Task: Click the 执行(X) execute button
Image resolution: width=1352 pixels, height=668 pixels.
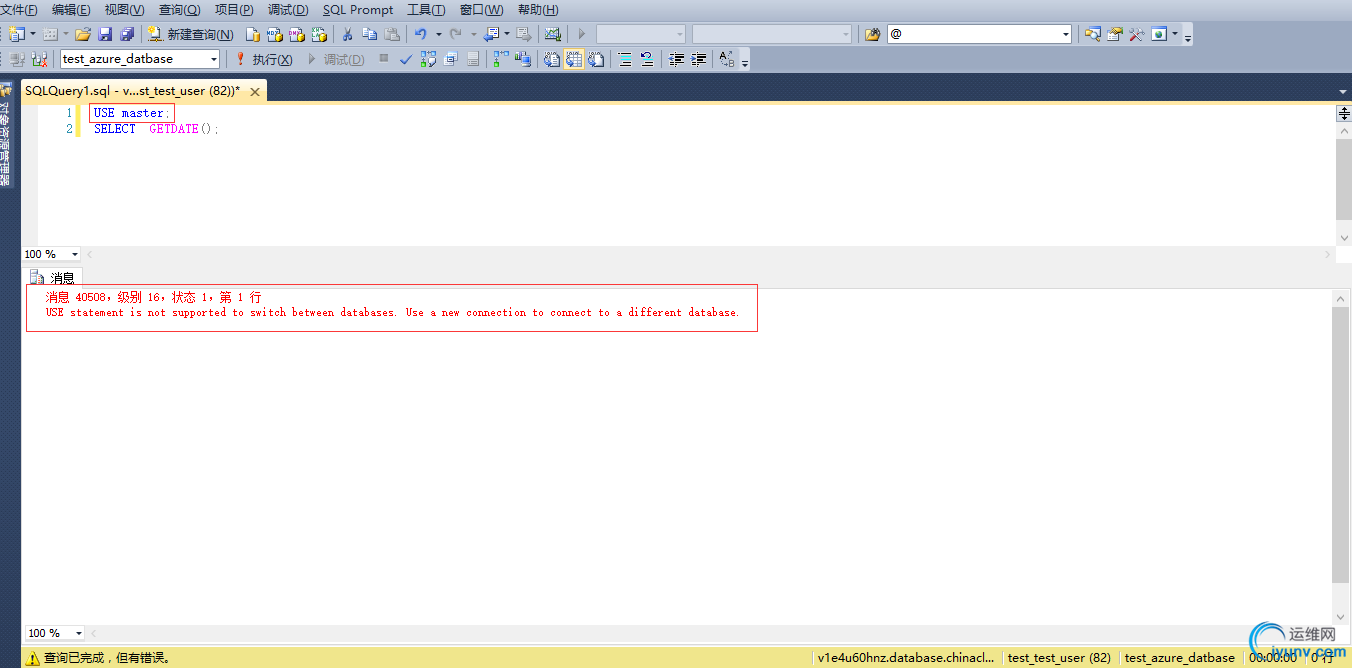Action: 265,59
